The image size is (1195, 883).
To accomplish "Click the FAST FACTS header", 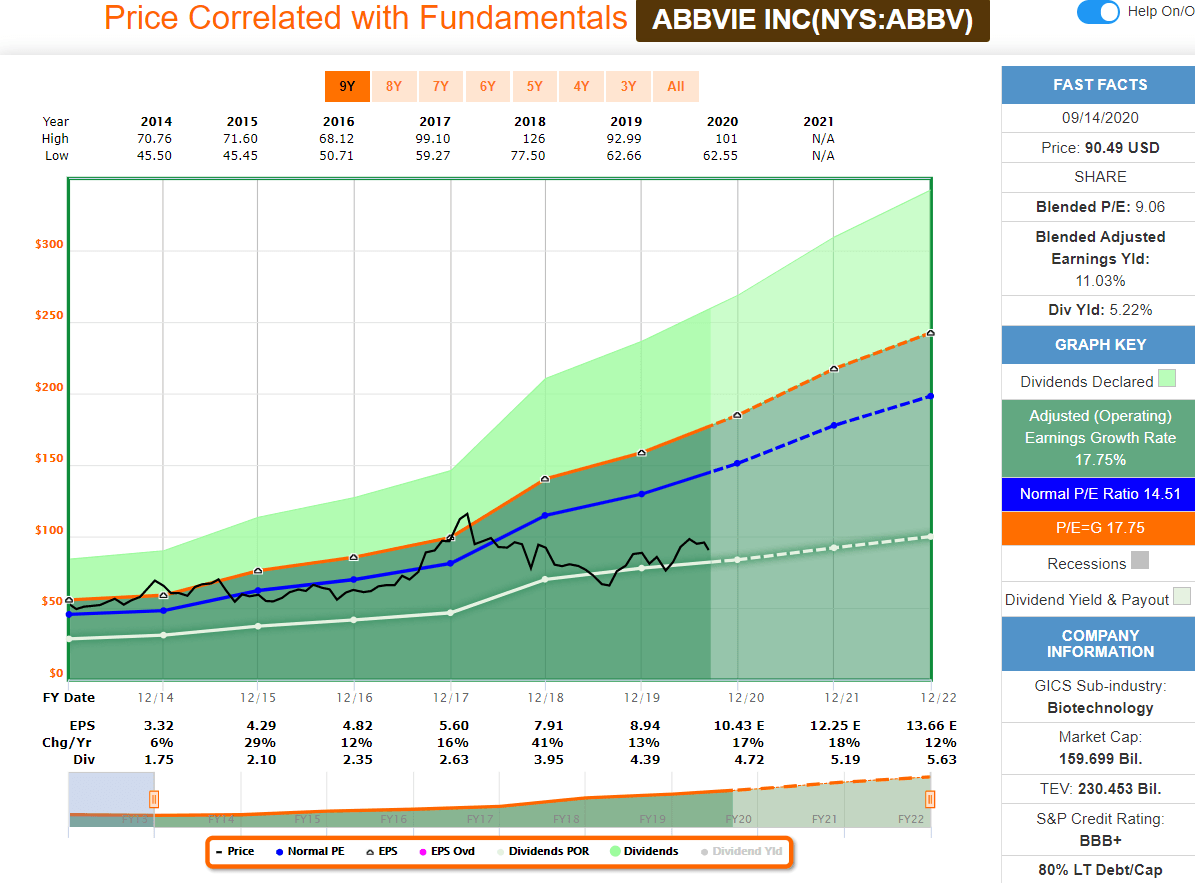I will pos(1098,85).
